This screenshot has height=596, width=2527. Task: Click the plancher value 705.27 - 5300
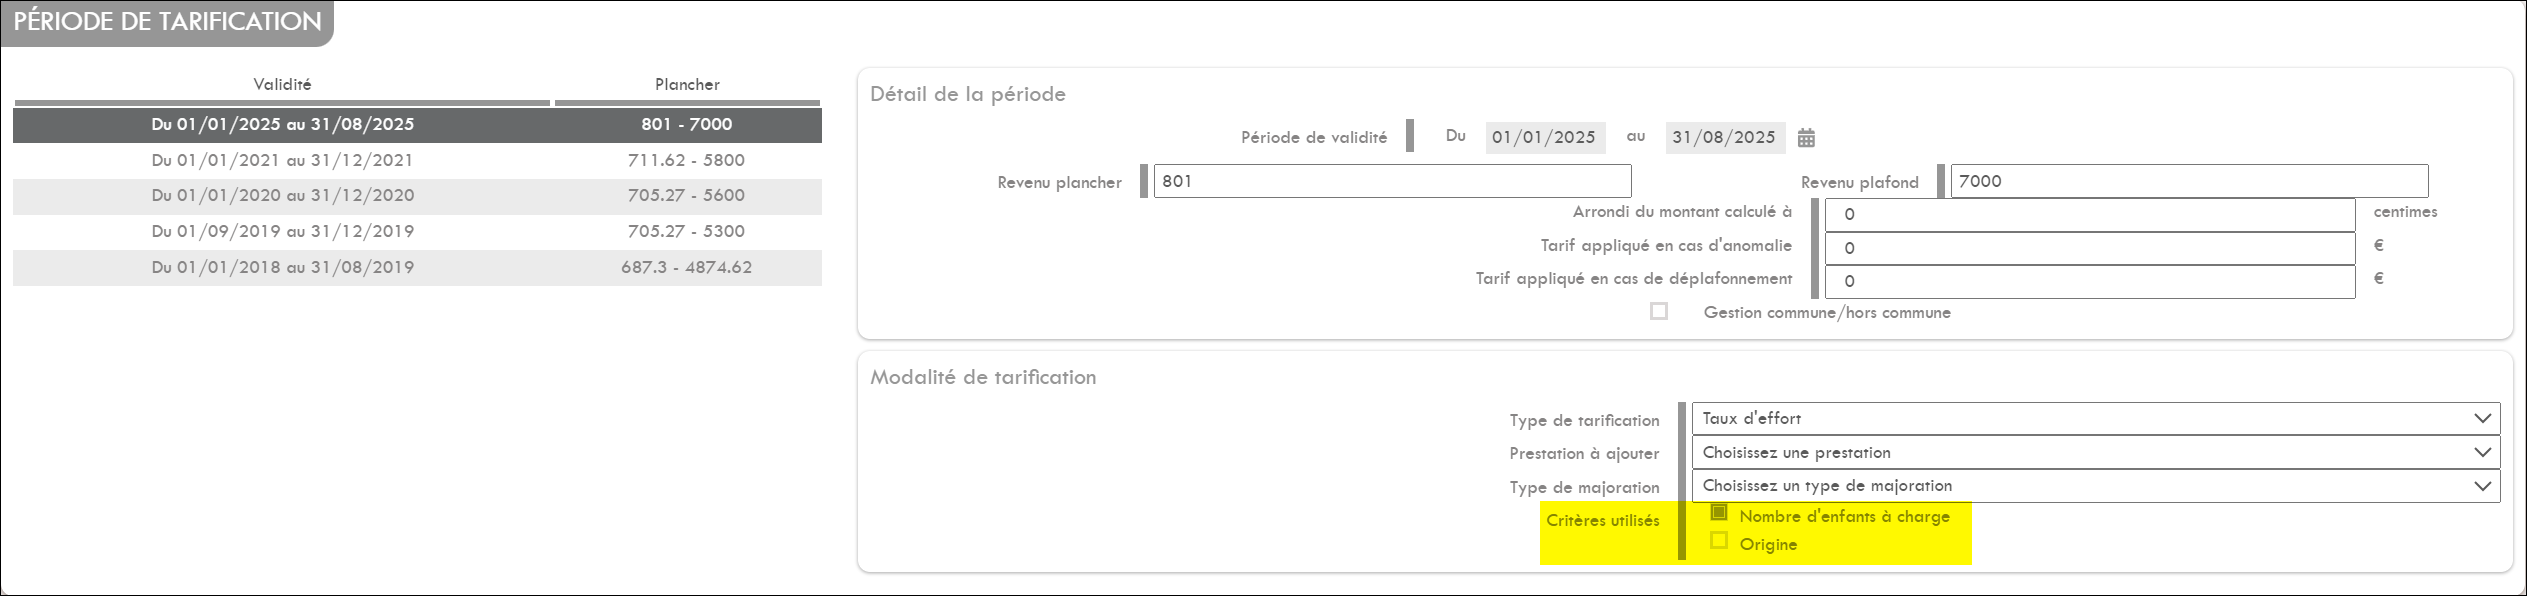(687, 232)
